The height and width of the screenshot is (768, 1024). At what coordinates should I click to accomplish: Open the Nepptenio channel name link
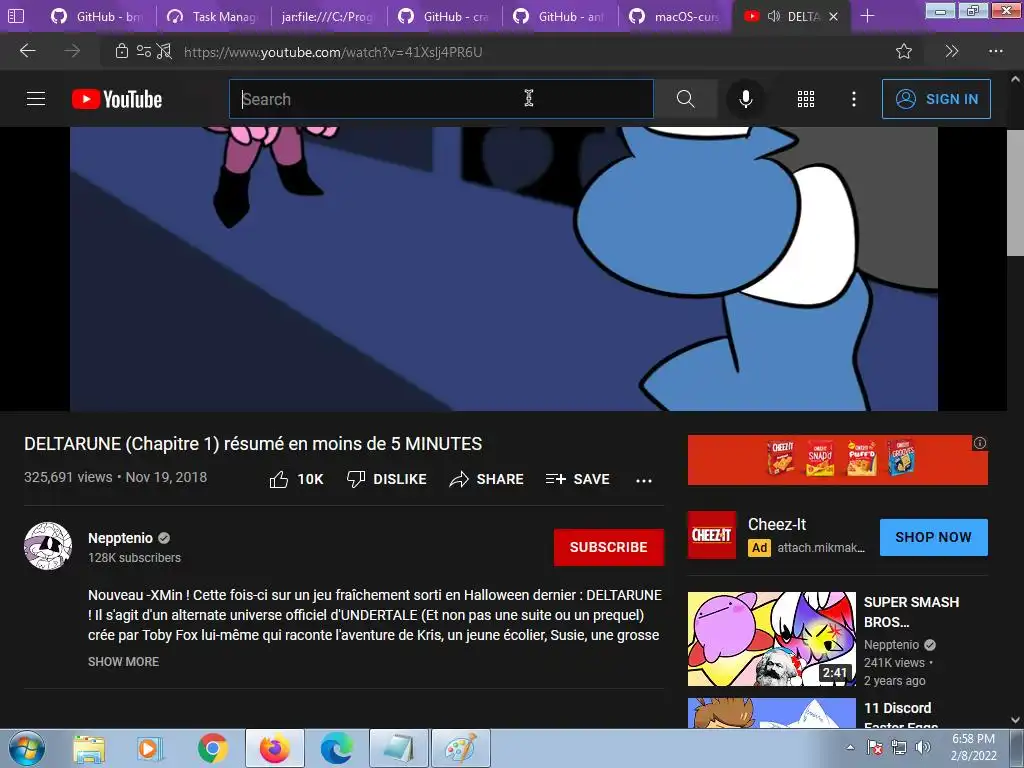tap(120, 538)
